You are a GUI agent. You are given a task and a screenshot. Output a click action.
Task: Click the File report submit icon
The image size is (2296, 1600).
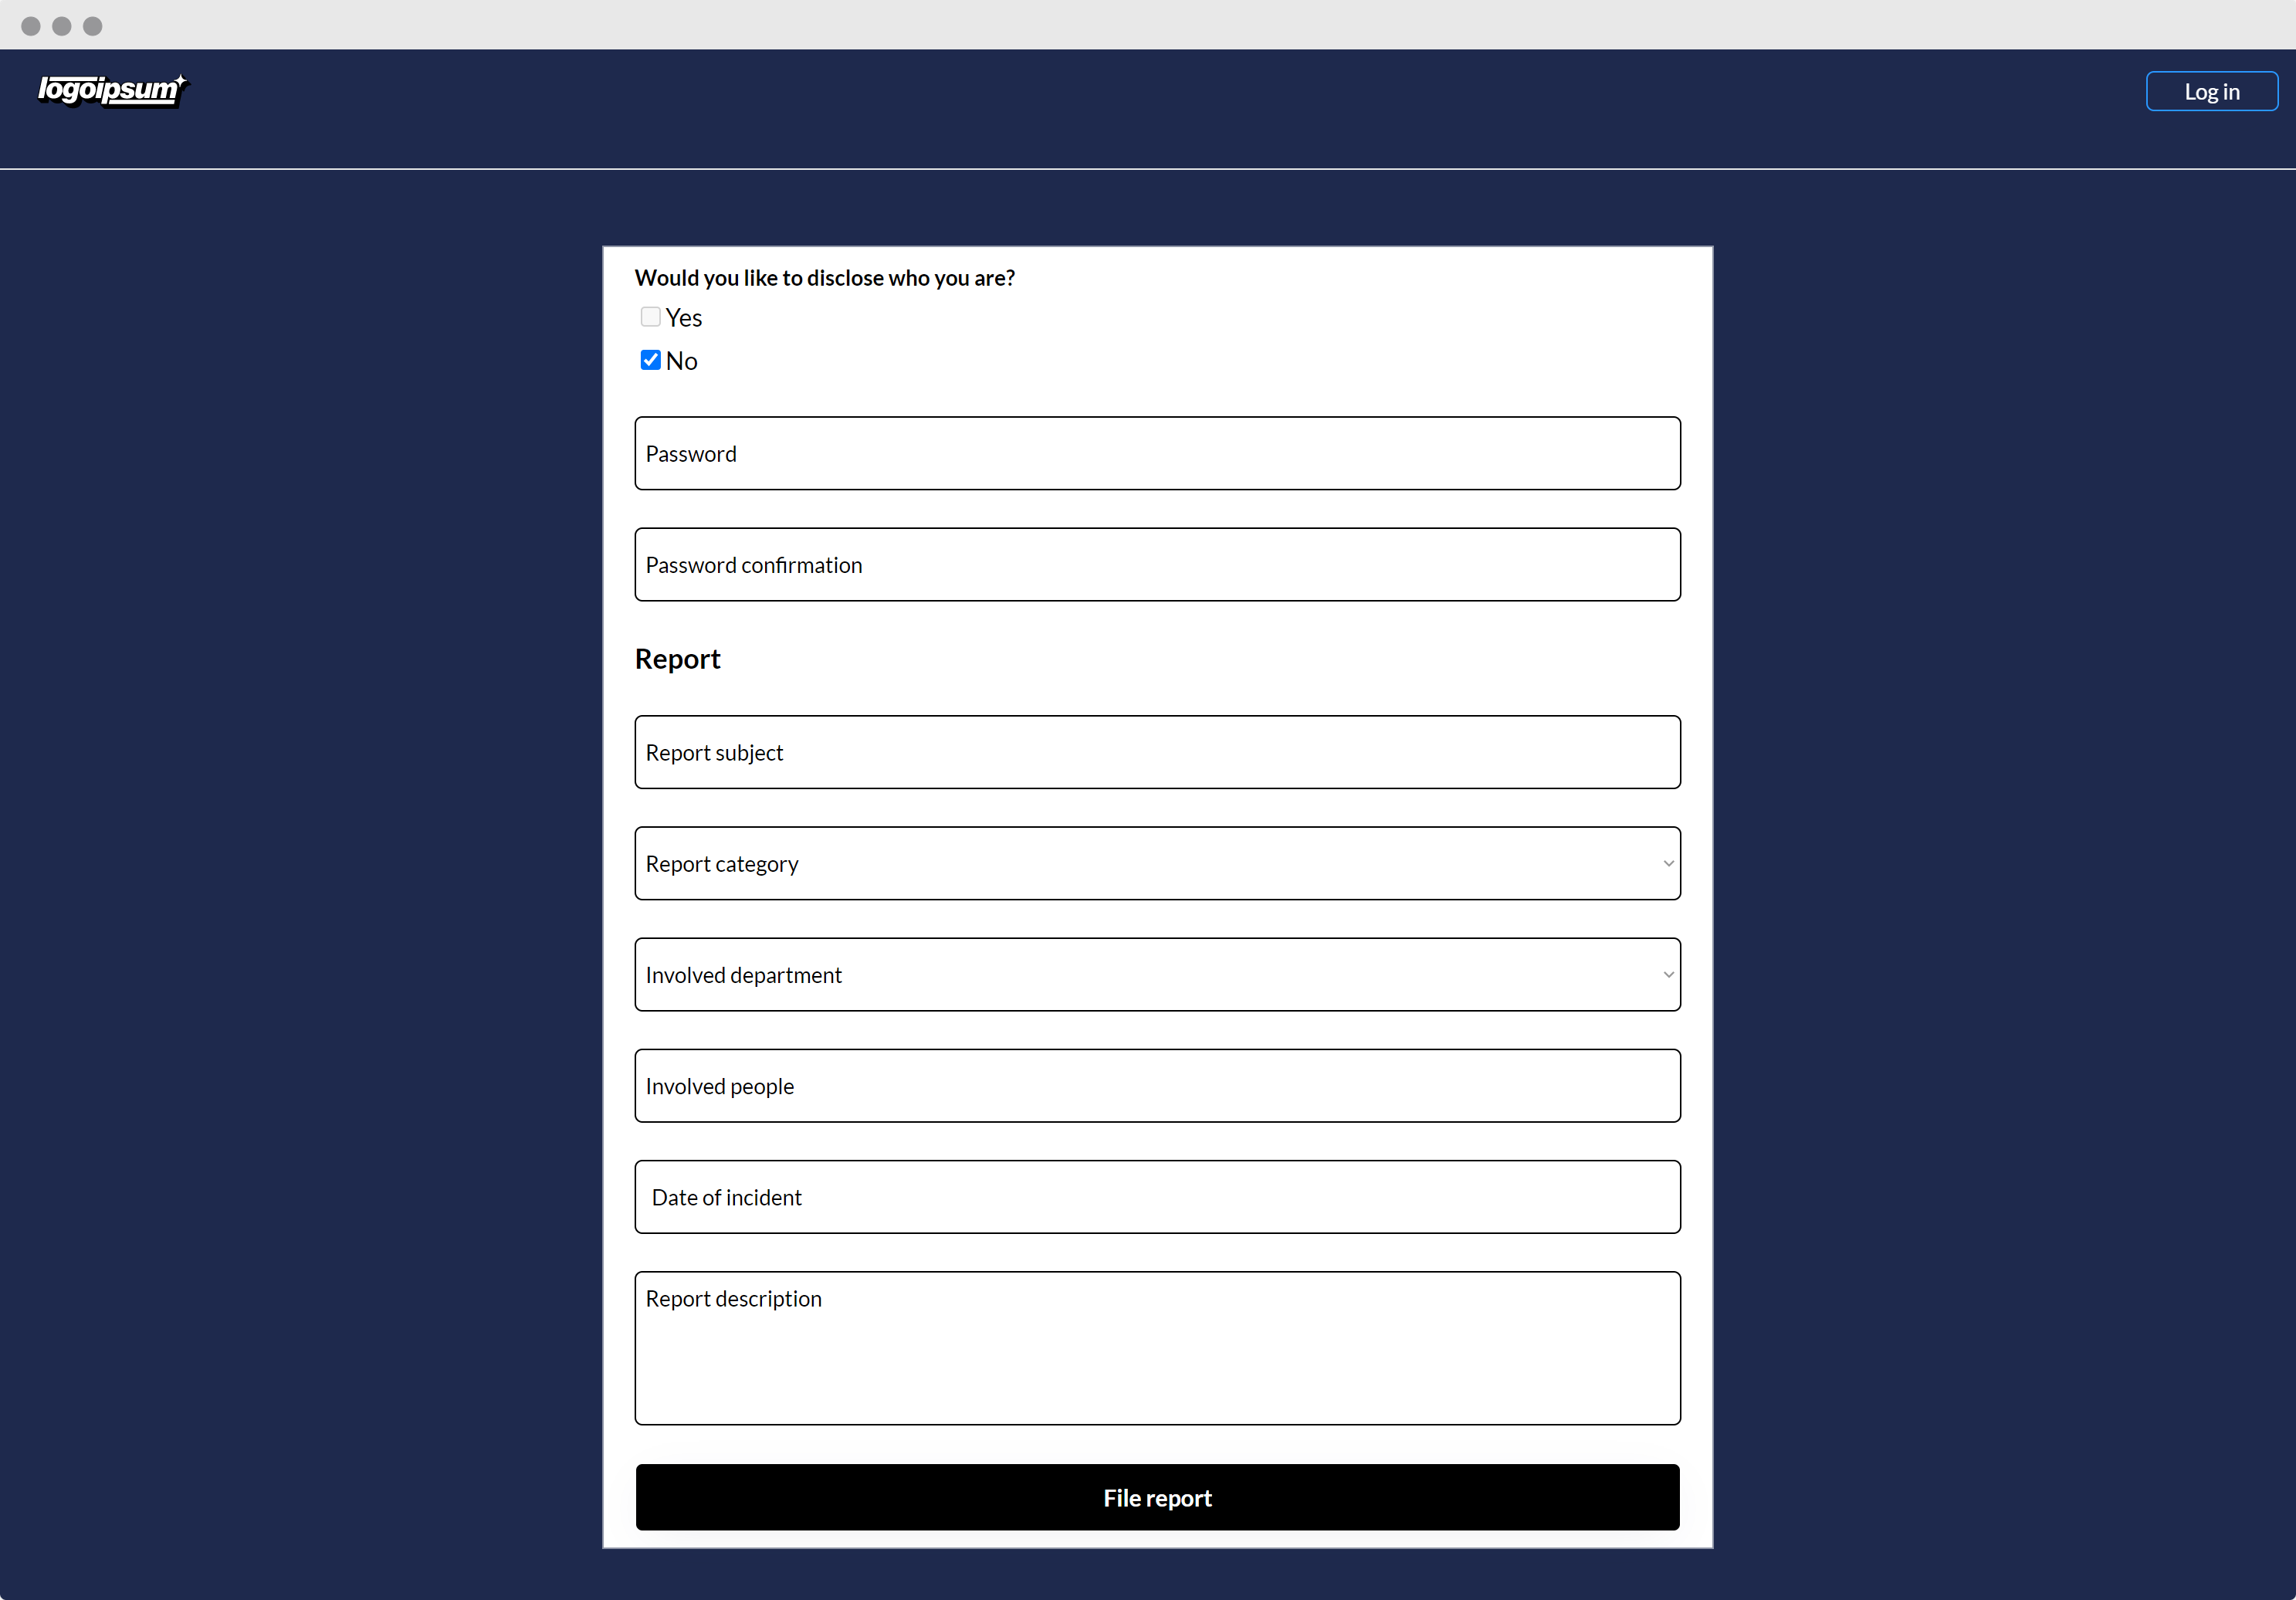tap(1156, 1497)
